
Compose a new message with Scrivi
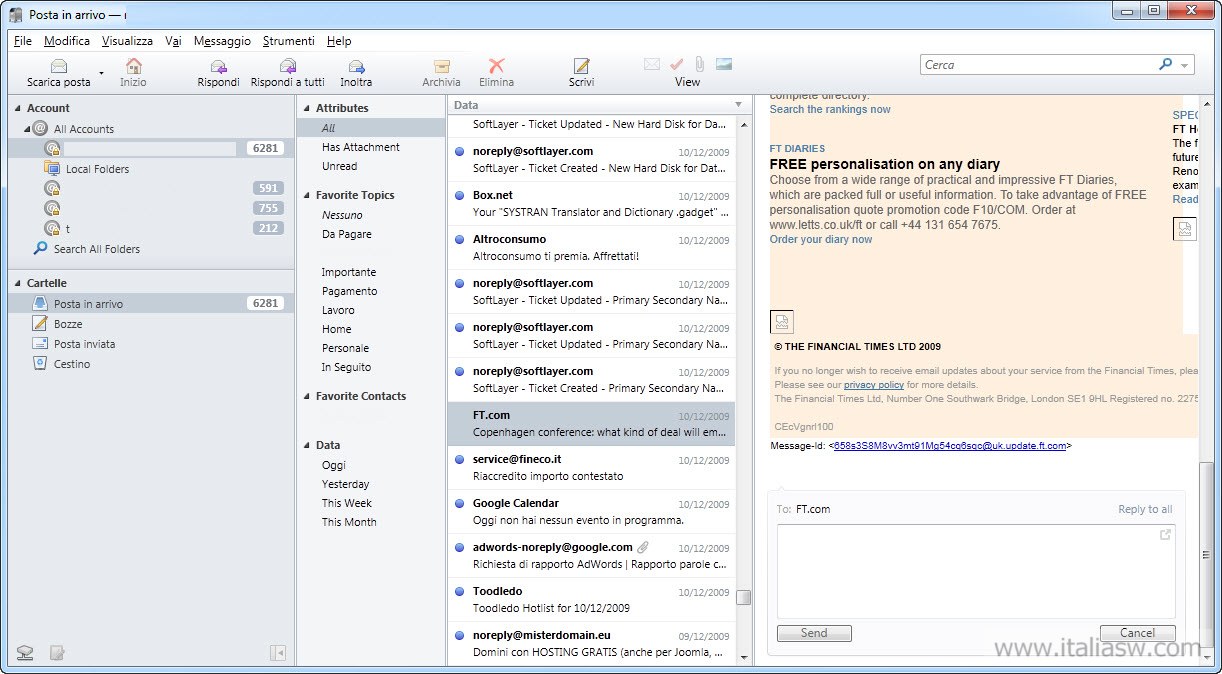point(581,66)
